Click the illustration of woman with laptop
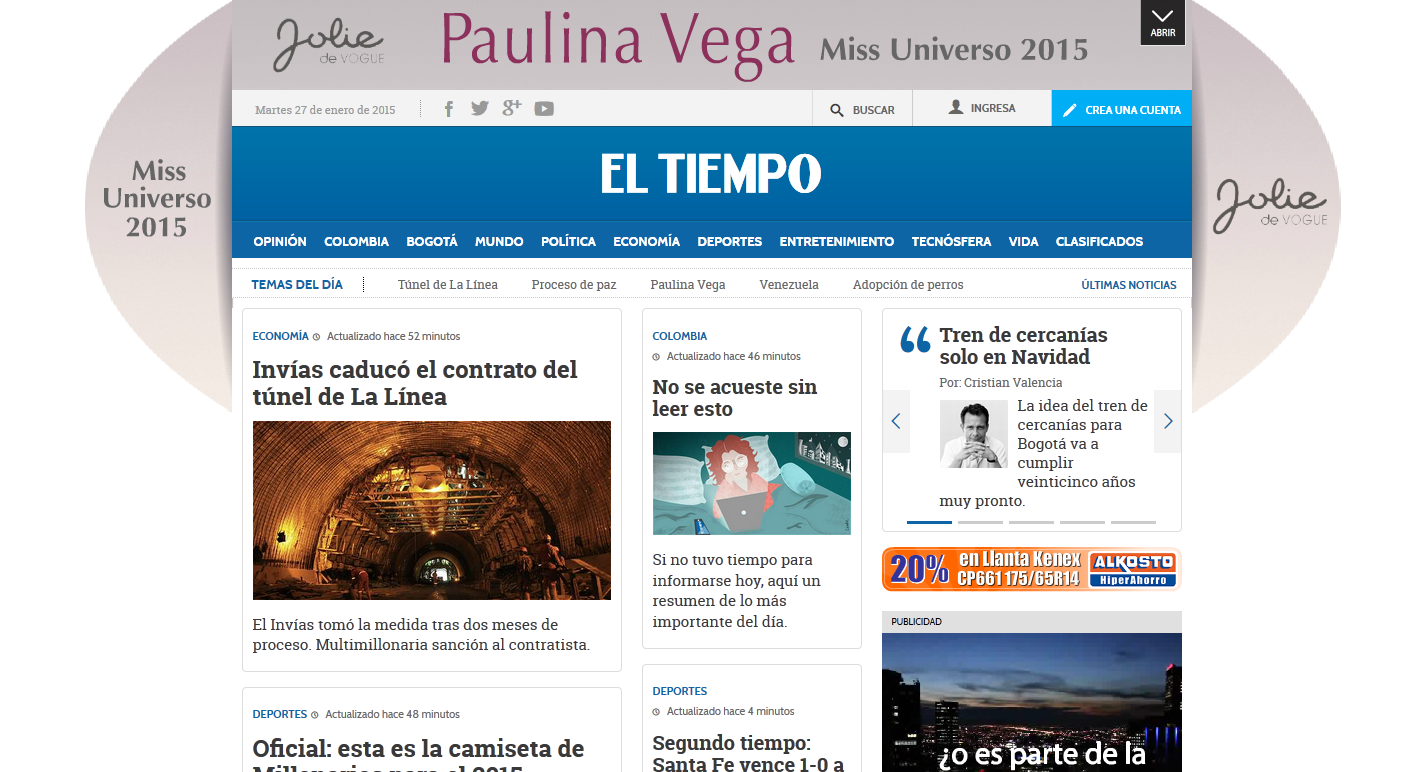This screenshot has height=772, width=1423. coord(752,483)
